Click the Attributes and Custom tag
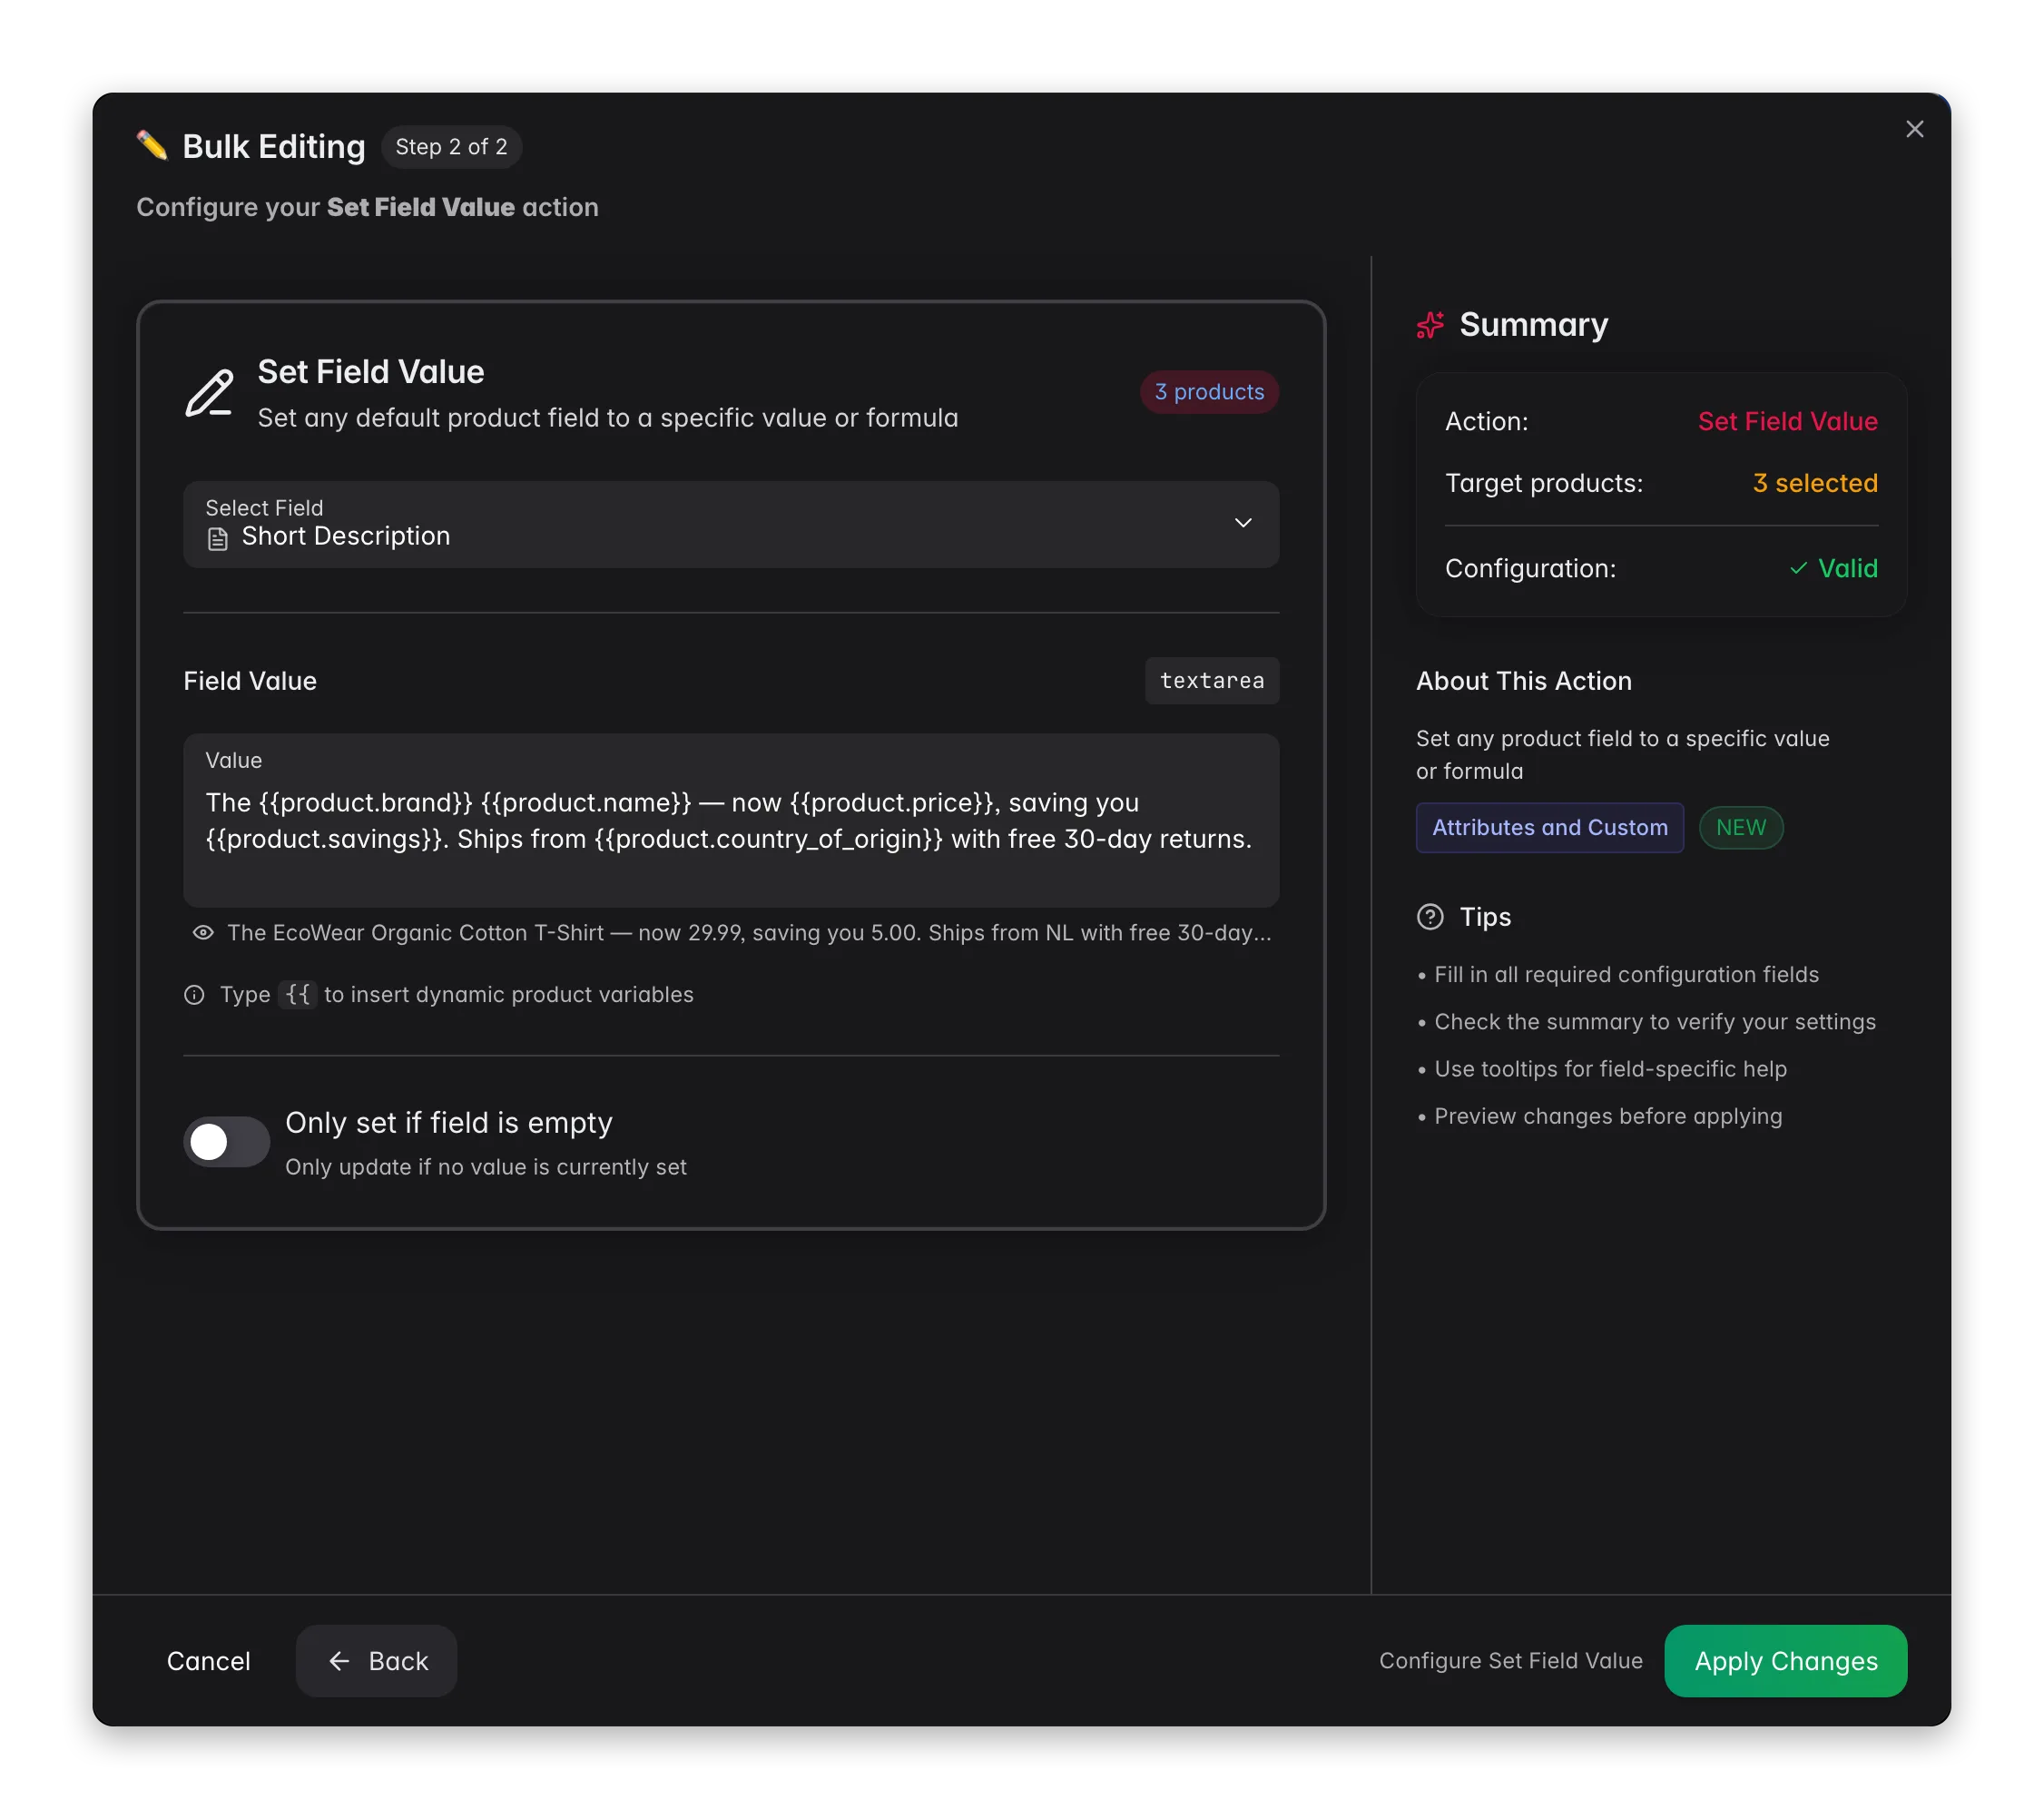 click(1549, 827)
